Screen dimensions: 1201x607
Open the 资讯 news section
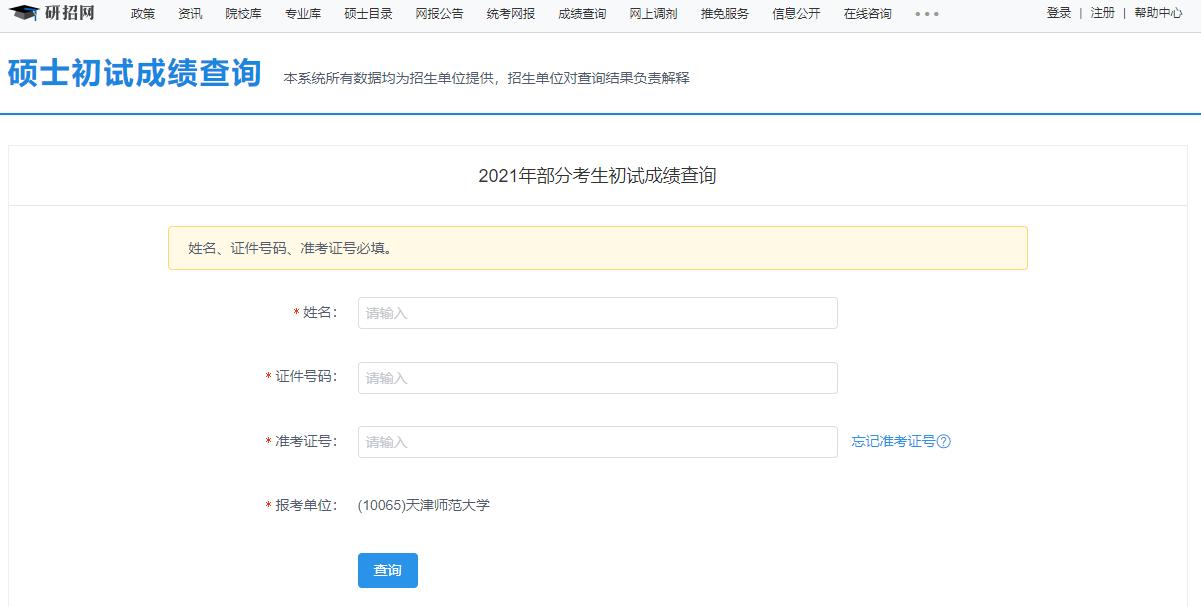[x=190, y=14]
